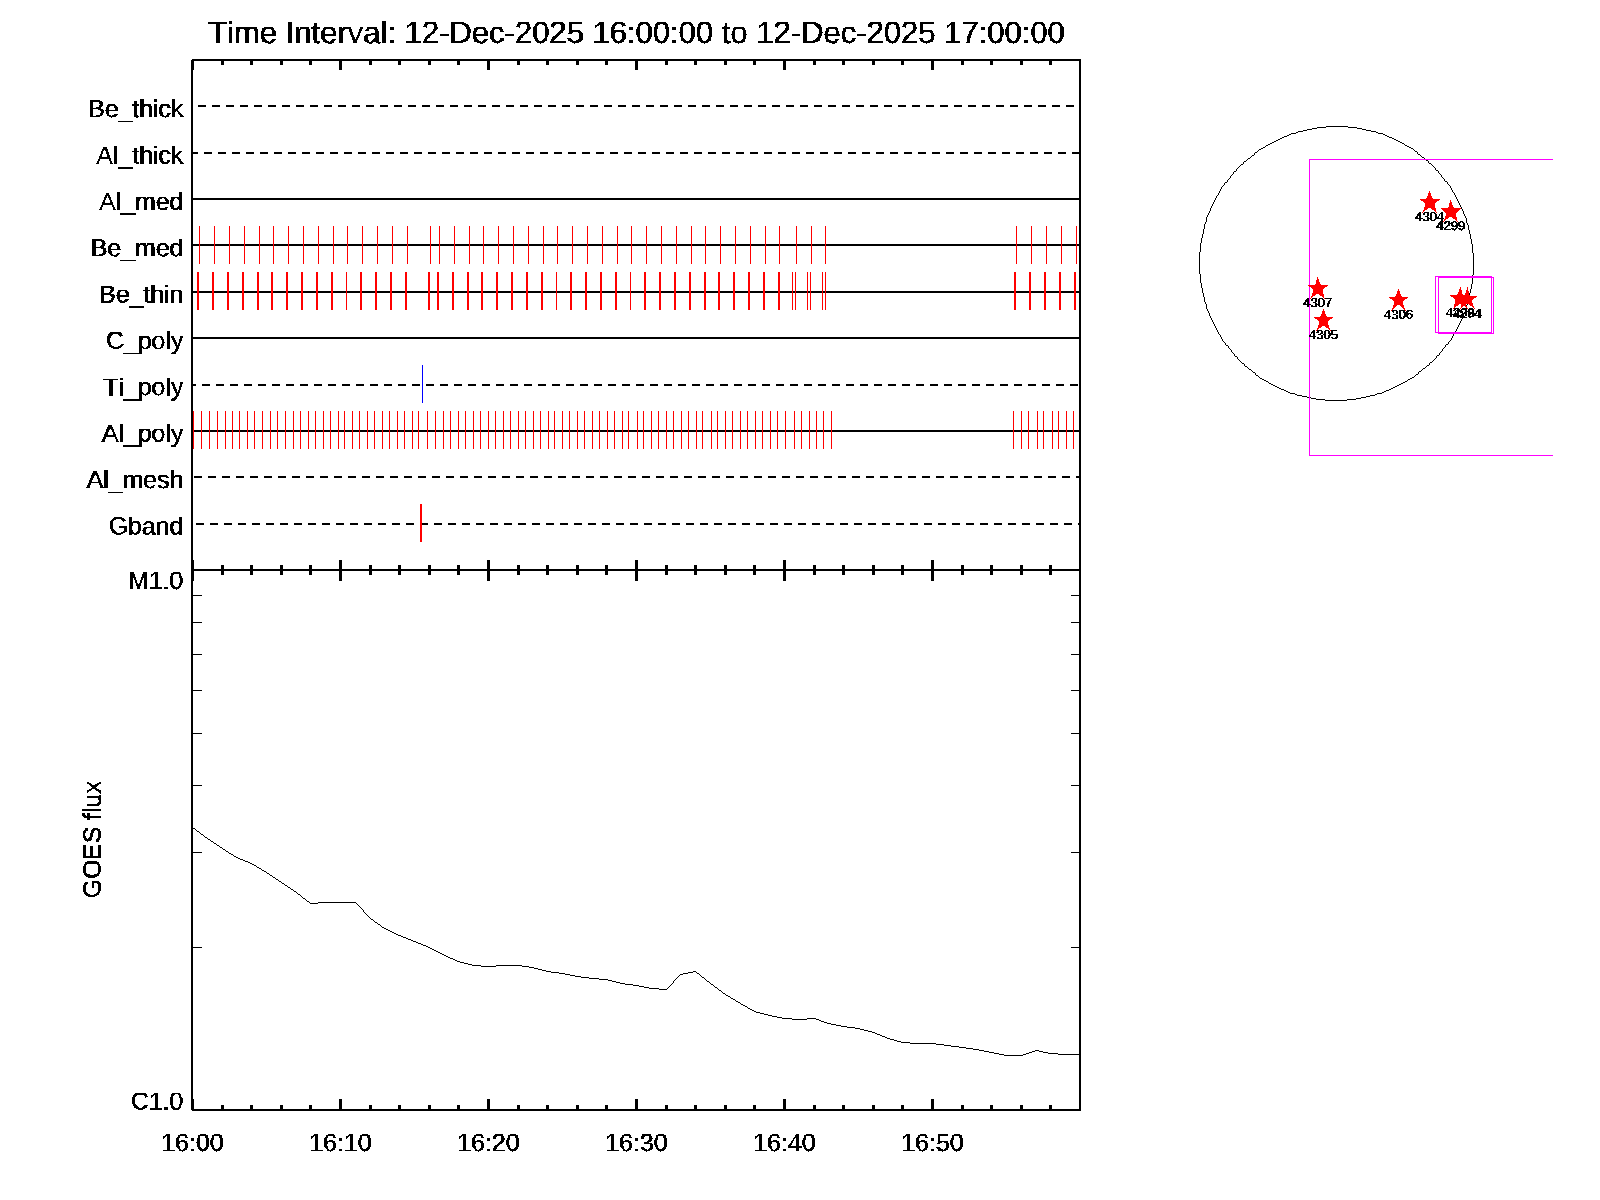Click the red tick mark on Gband row
The image size is (1600, 1200).
[421, 523]
